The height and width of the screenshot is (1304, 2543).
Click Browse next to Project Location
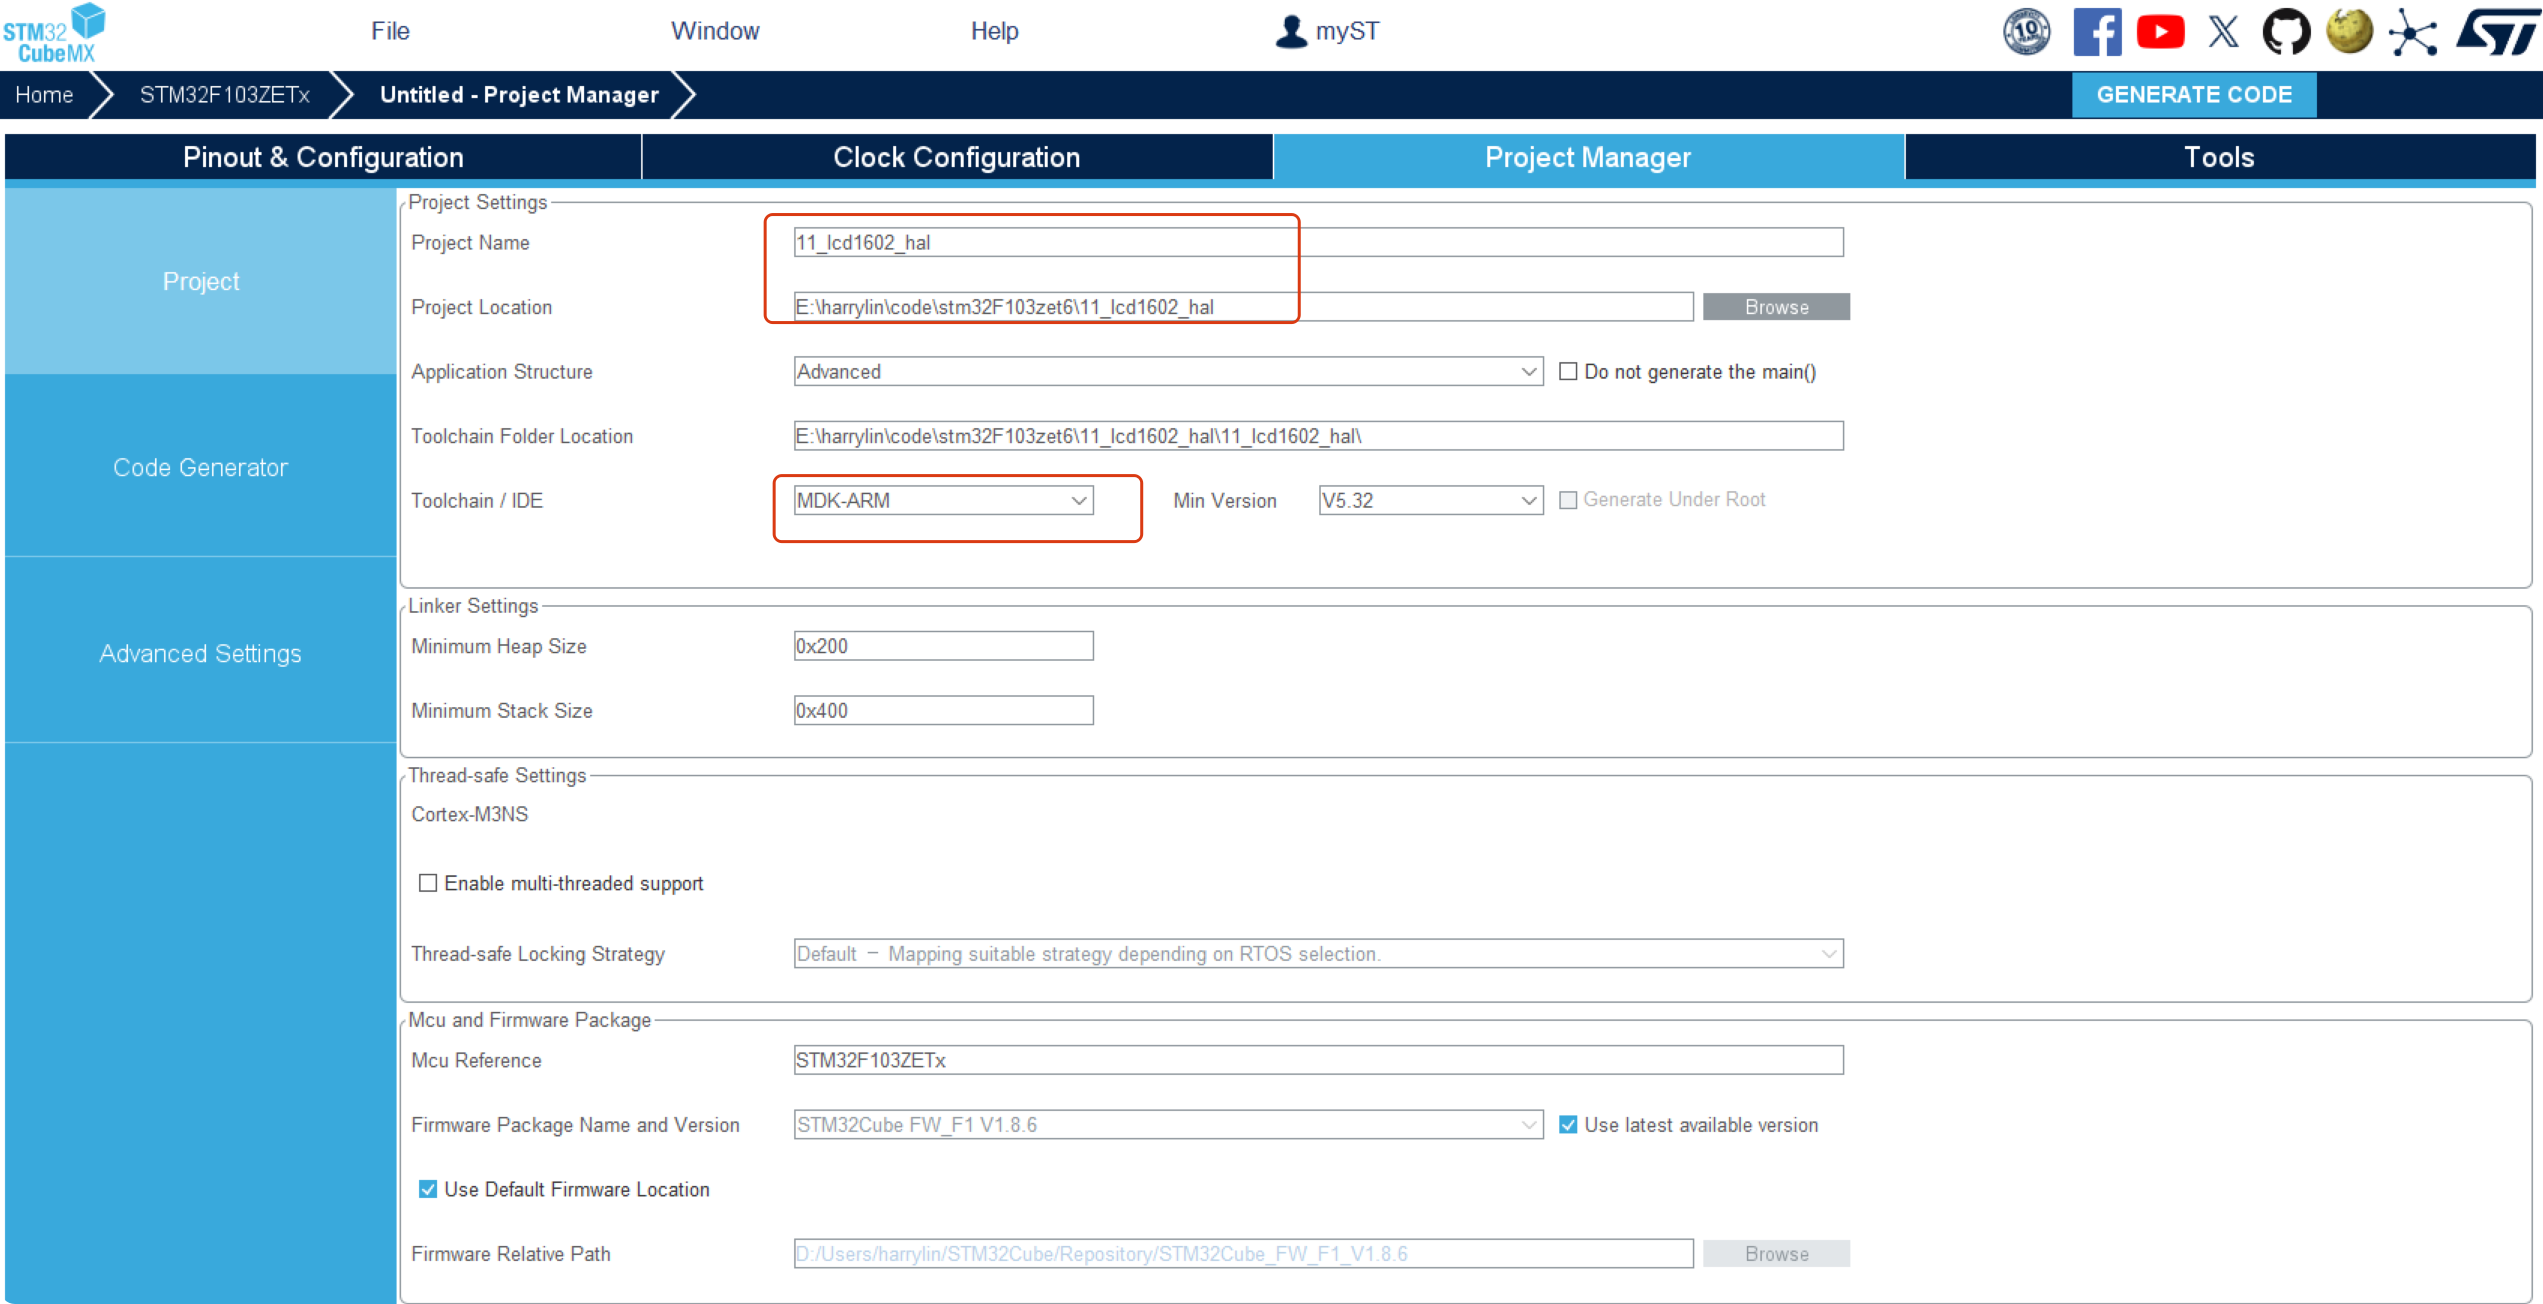1776,307
